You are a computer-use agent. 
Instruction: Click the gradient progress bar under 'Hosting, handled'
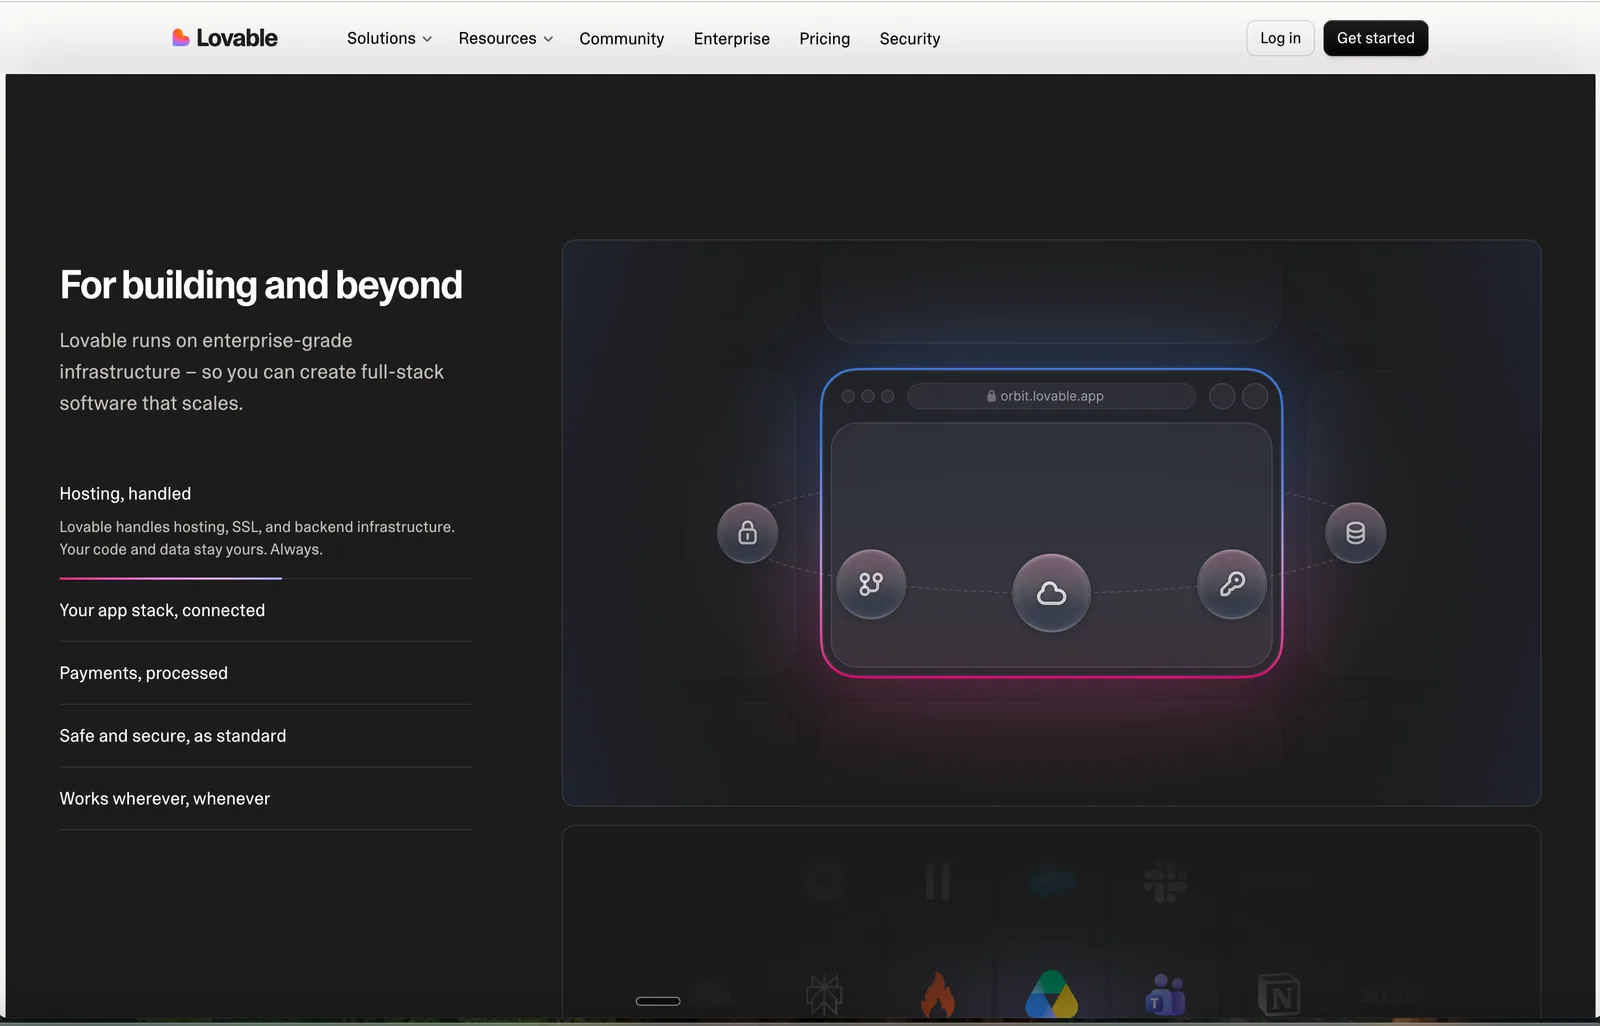(170, 578)
